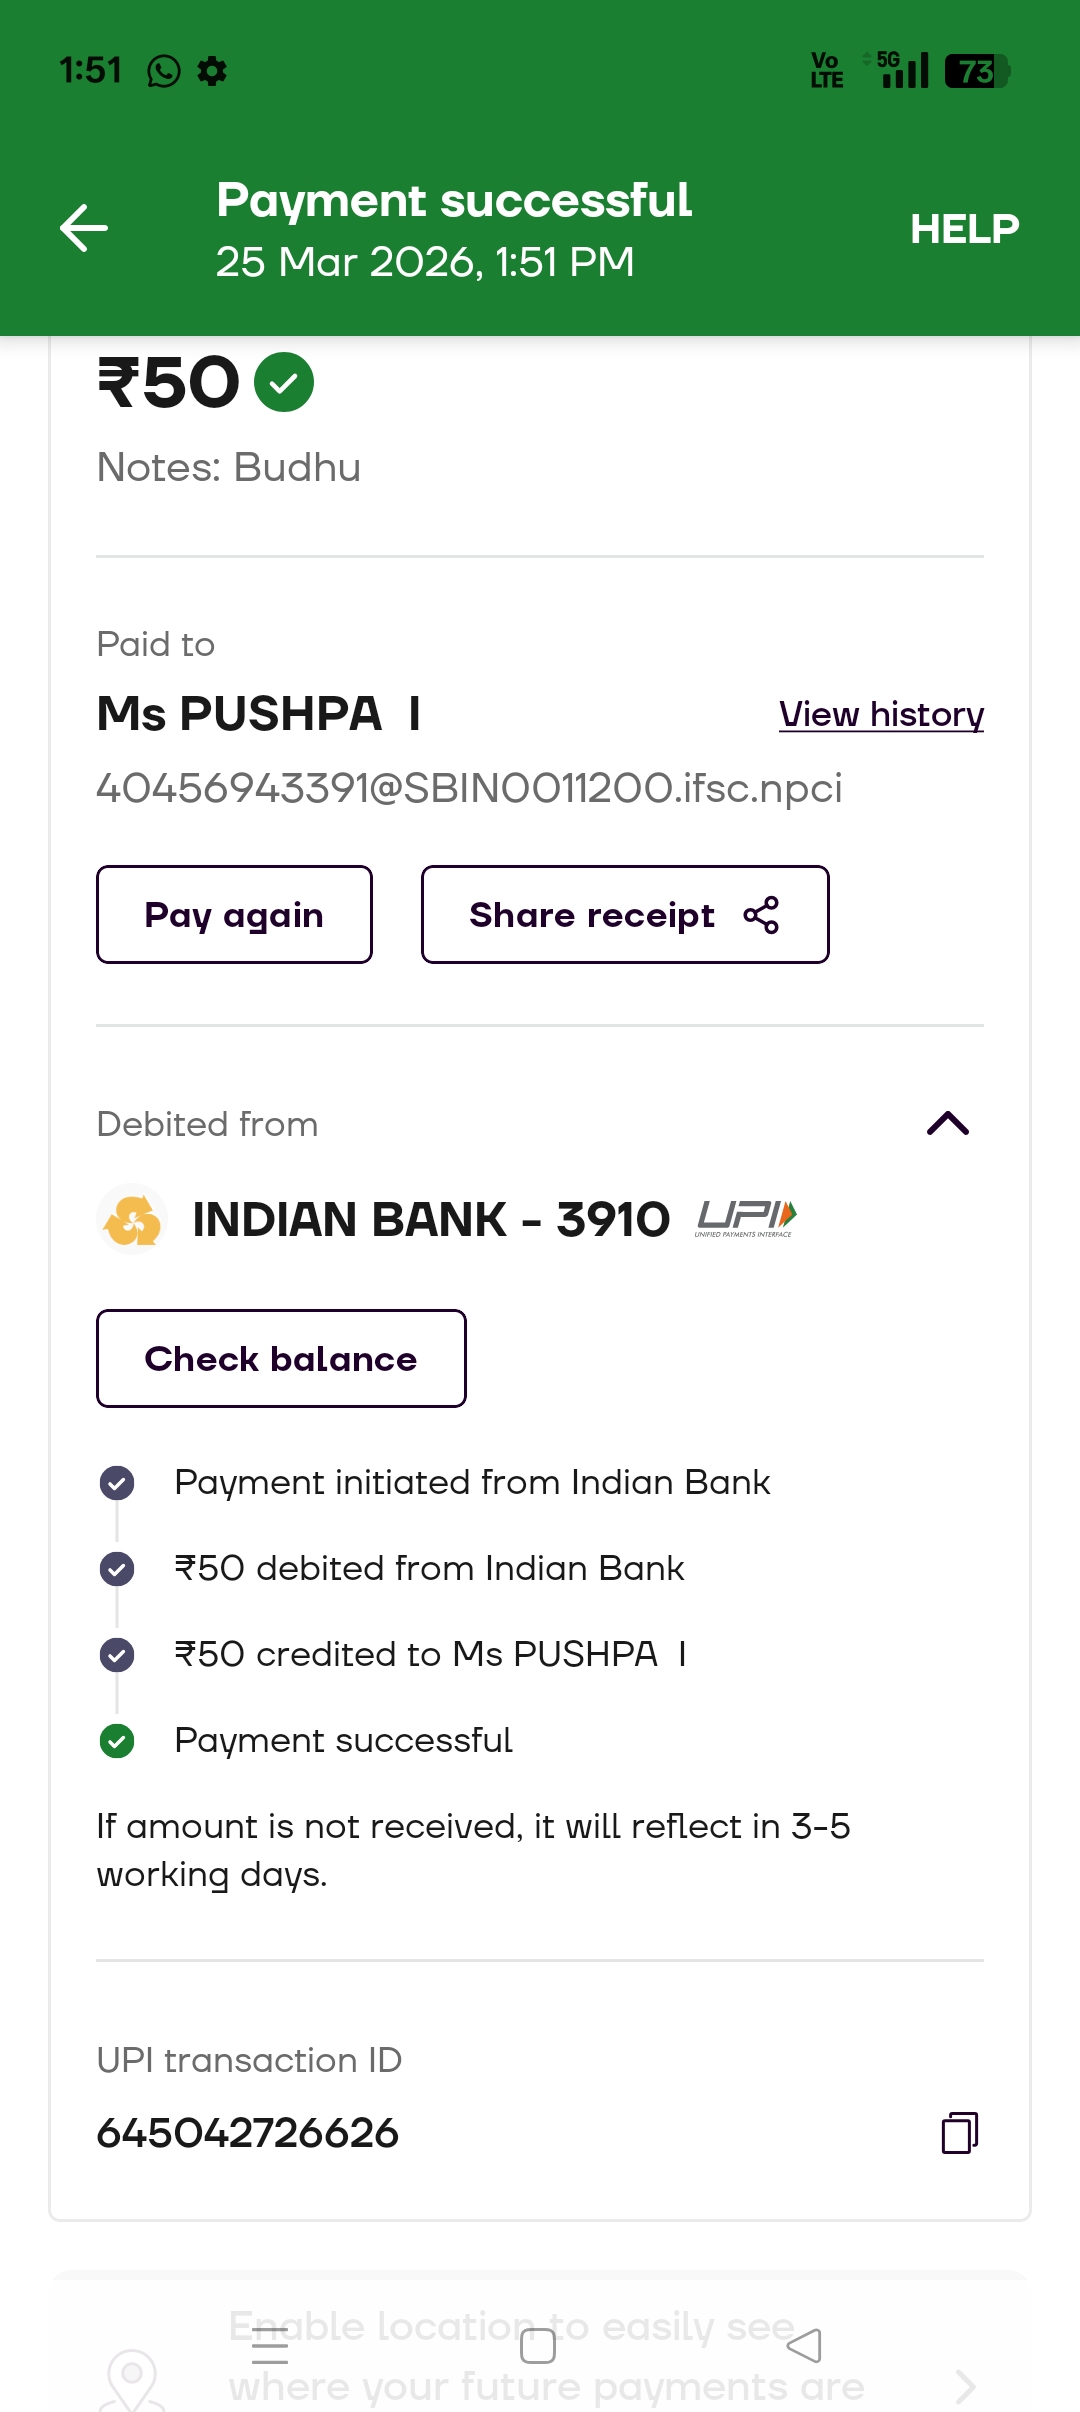Image resolution: width=1080 pixels, height=2412 pixels.
Task: Tap the Android recent apps menu button
Action: click(x=270, y=2346)
